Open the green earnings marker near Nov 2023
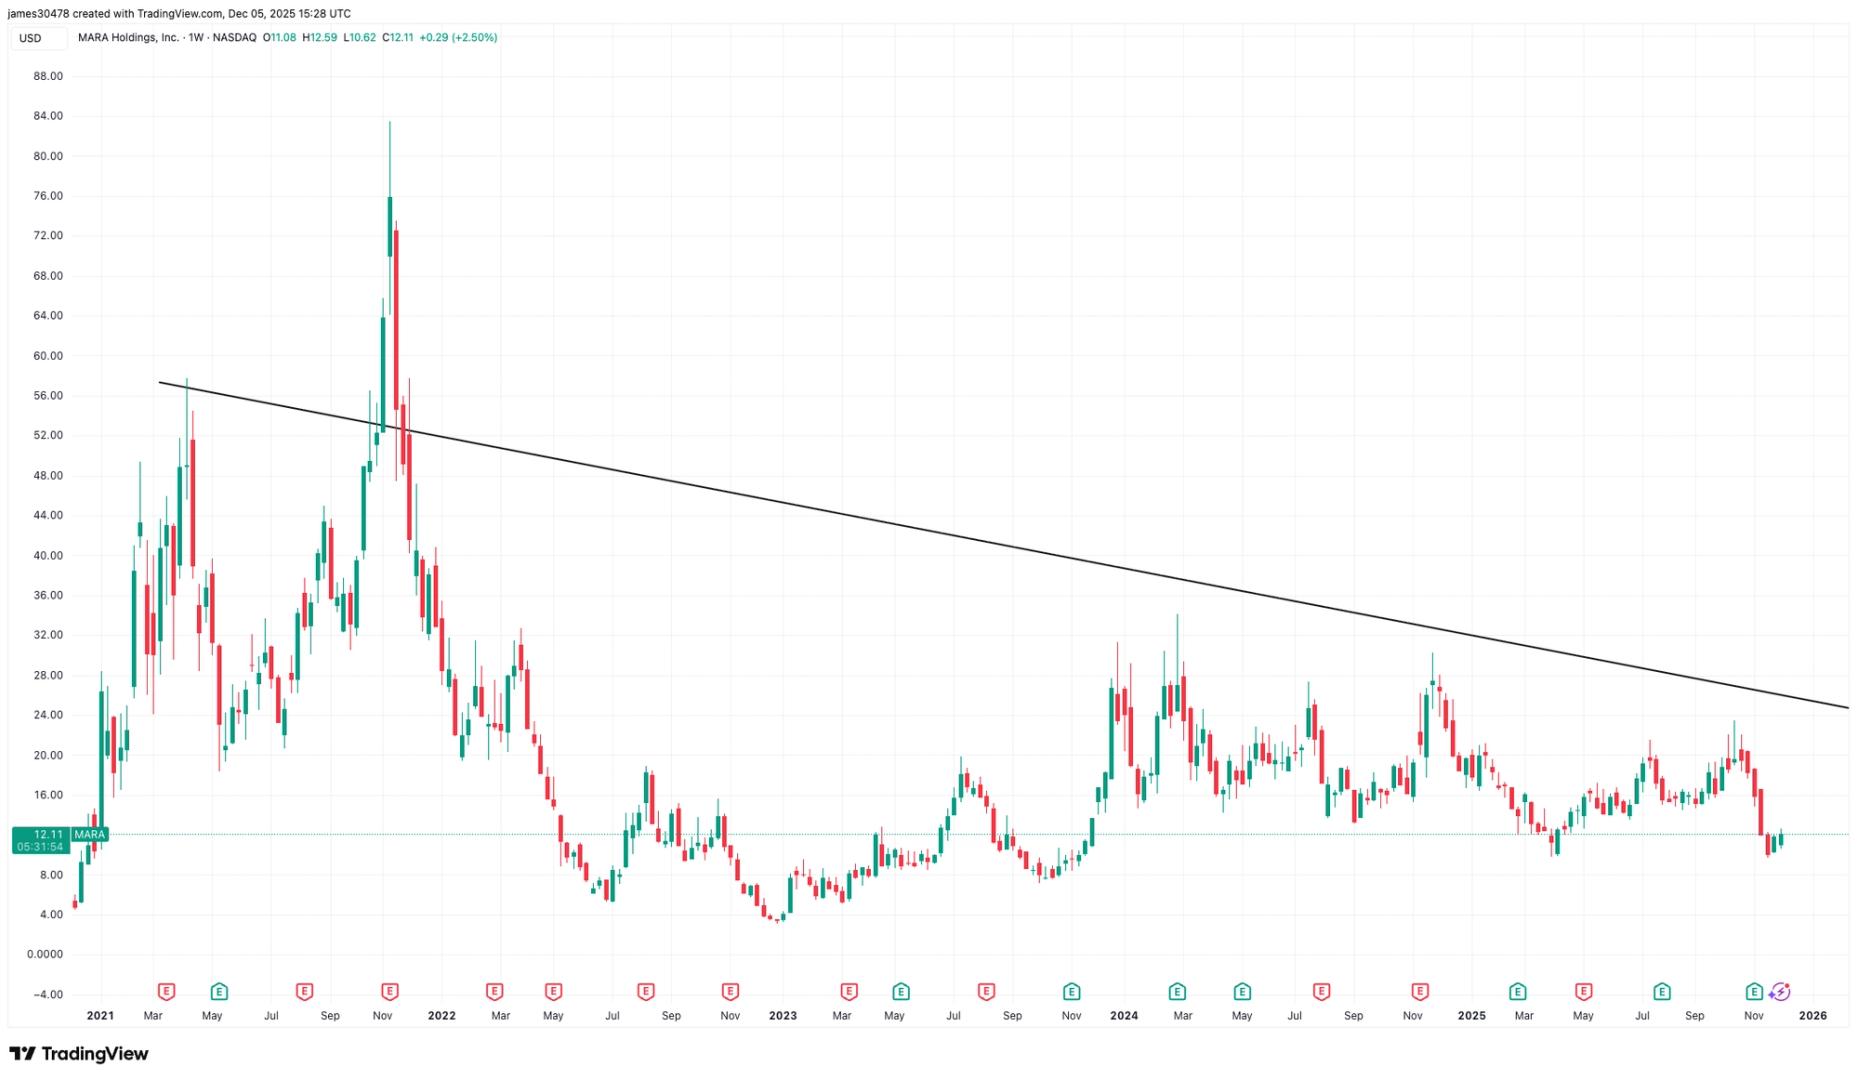The width and height of the screenshot is (1858, 1080). point(1072,991)
